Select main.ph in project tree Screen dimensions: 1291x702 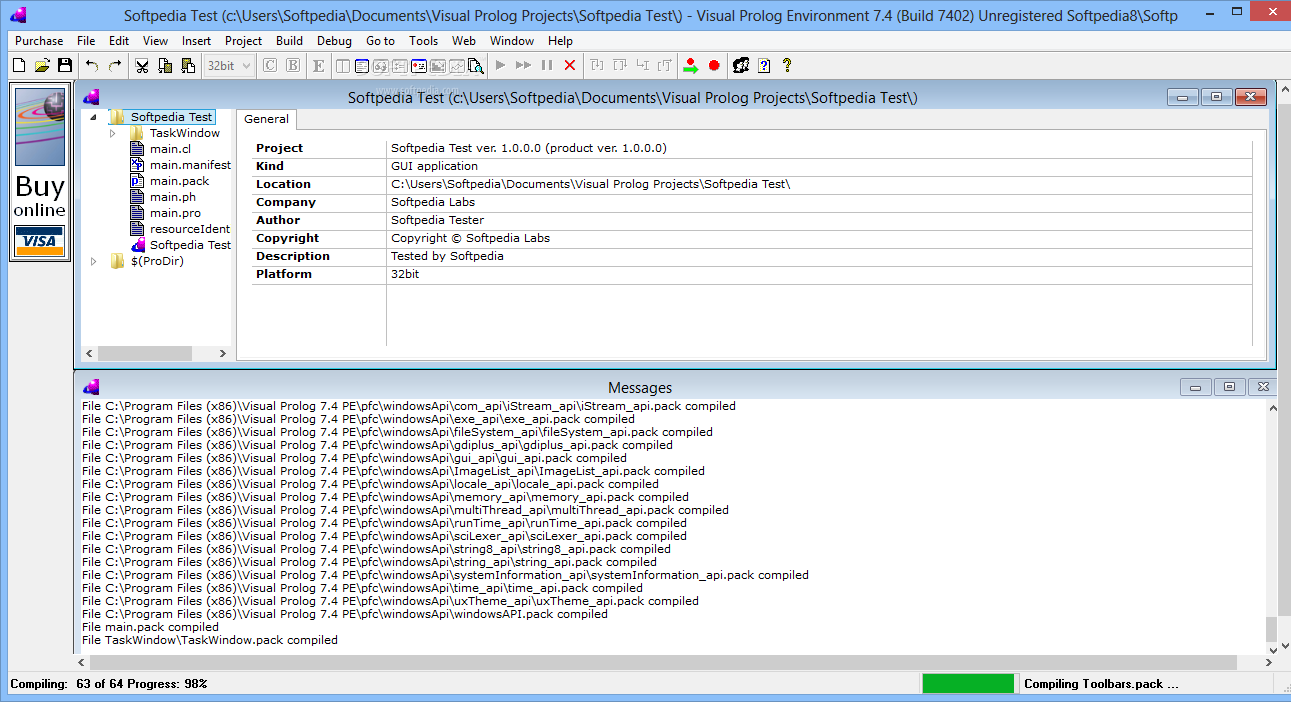tap(173, 197)
